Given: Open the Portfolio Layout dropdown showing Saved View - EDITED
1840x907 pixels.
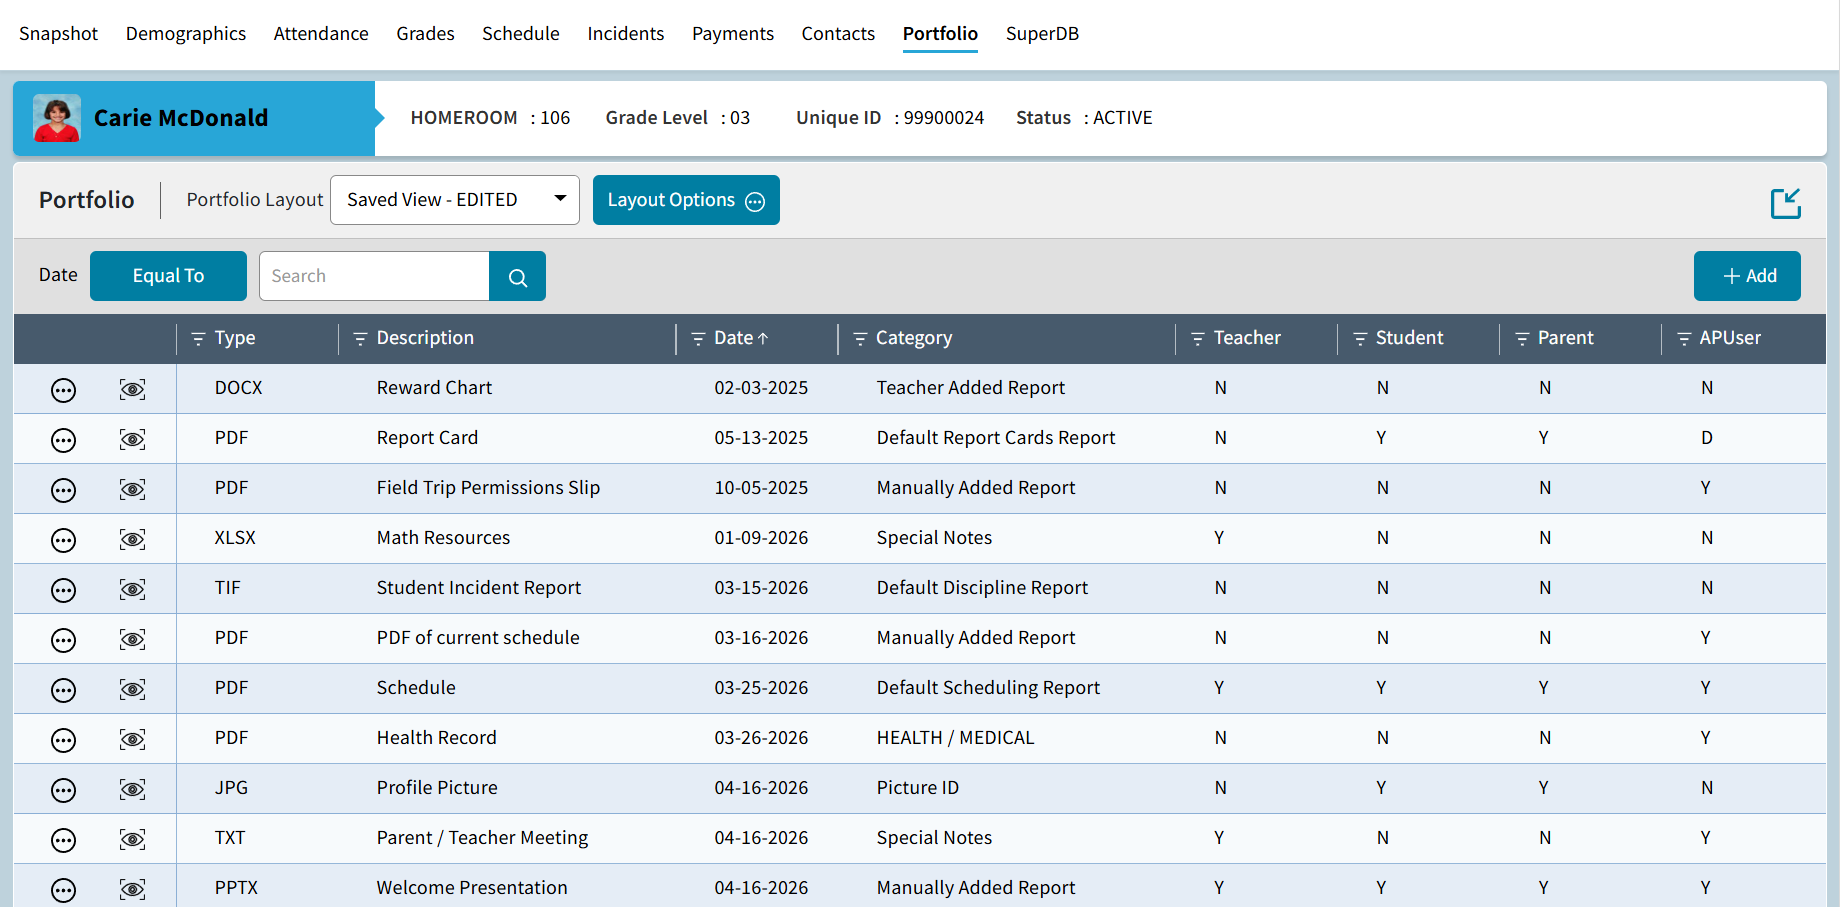Looking at the screenshot, I should pyautogui.click(x=454, y=200).
